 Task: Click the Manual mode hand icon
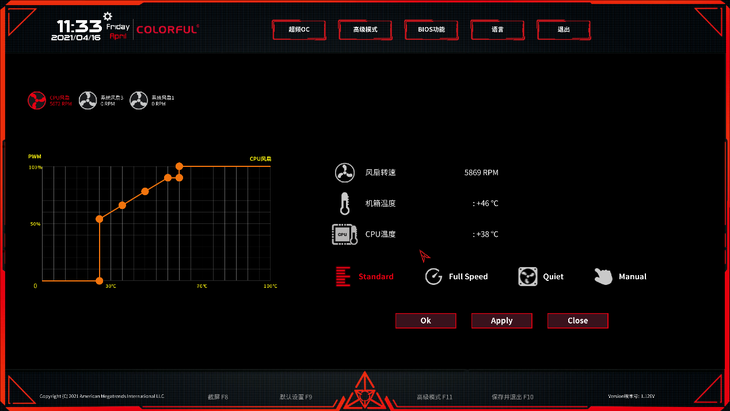(603, 276)
